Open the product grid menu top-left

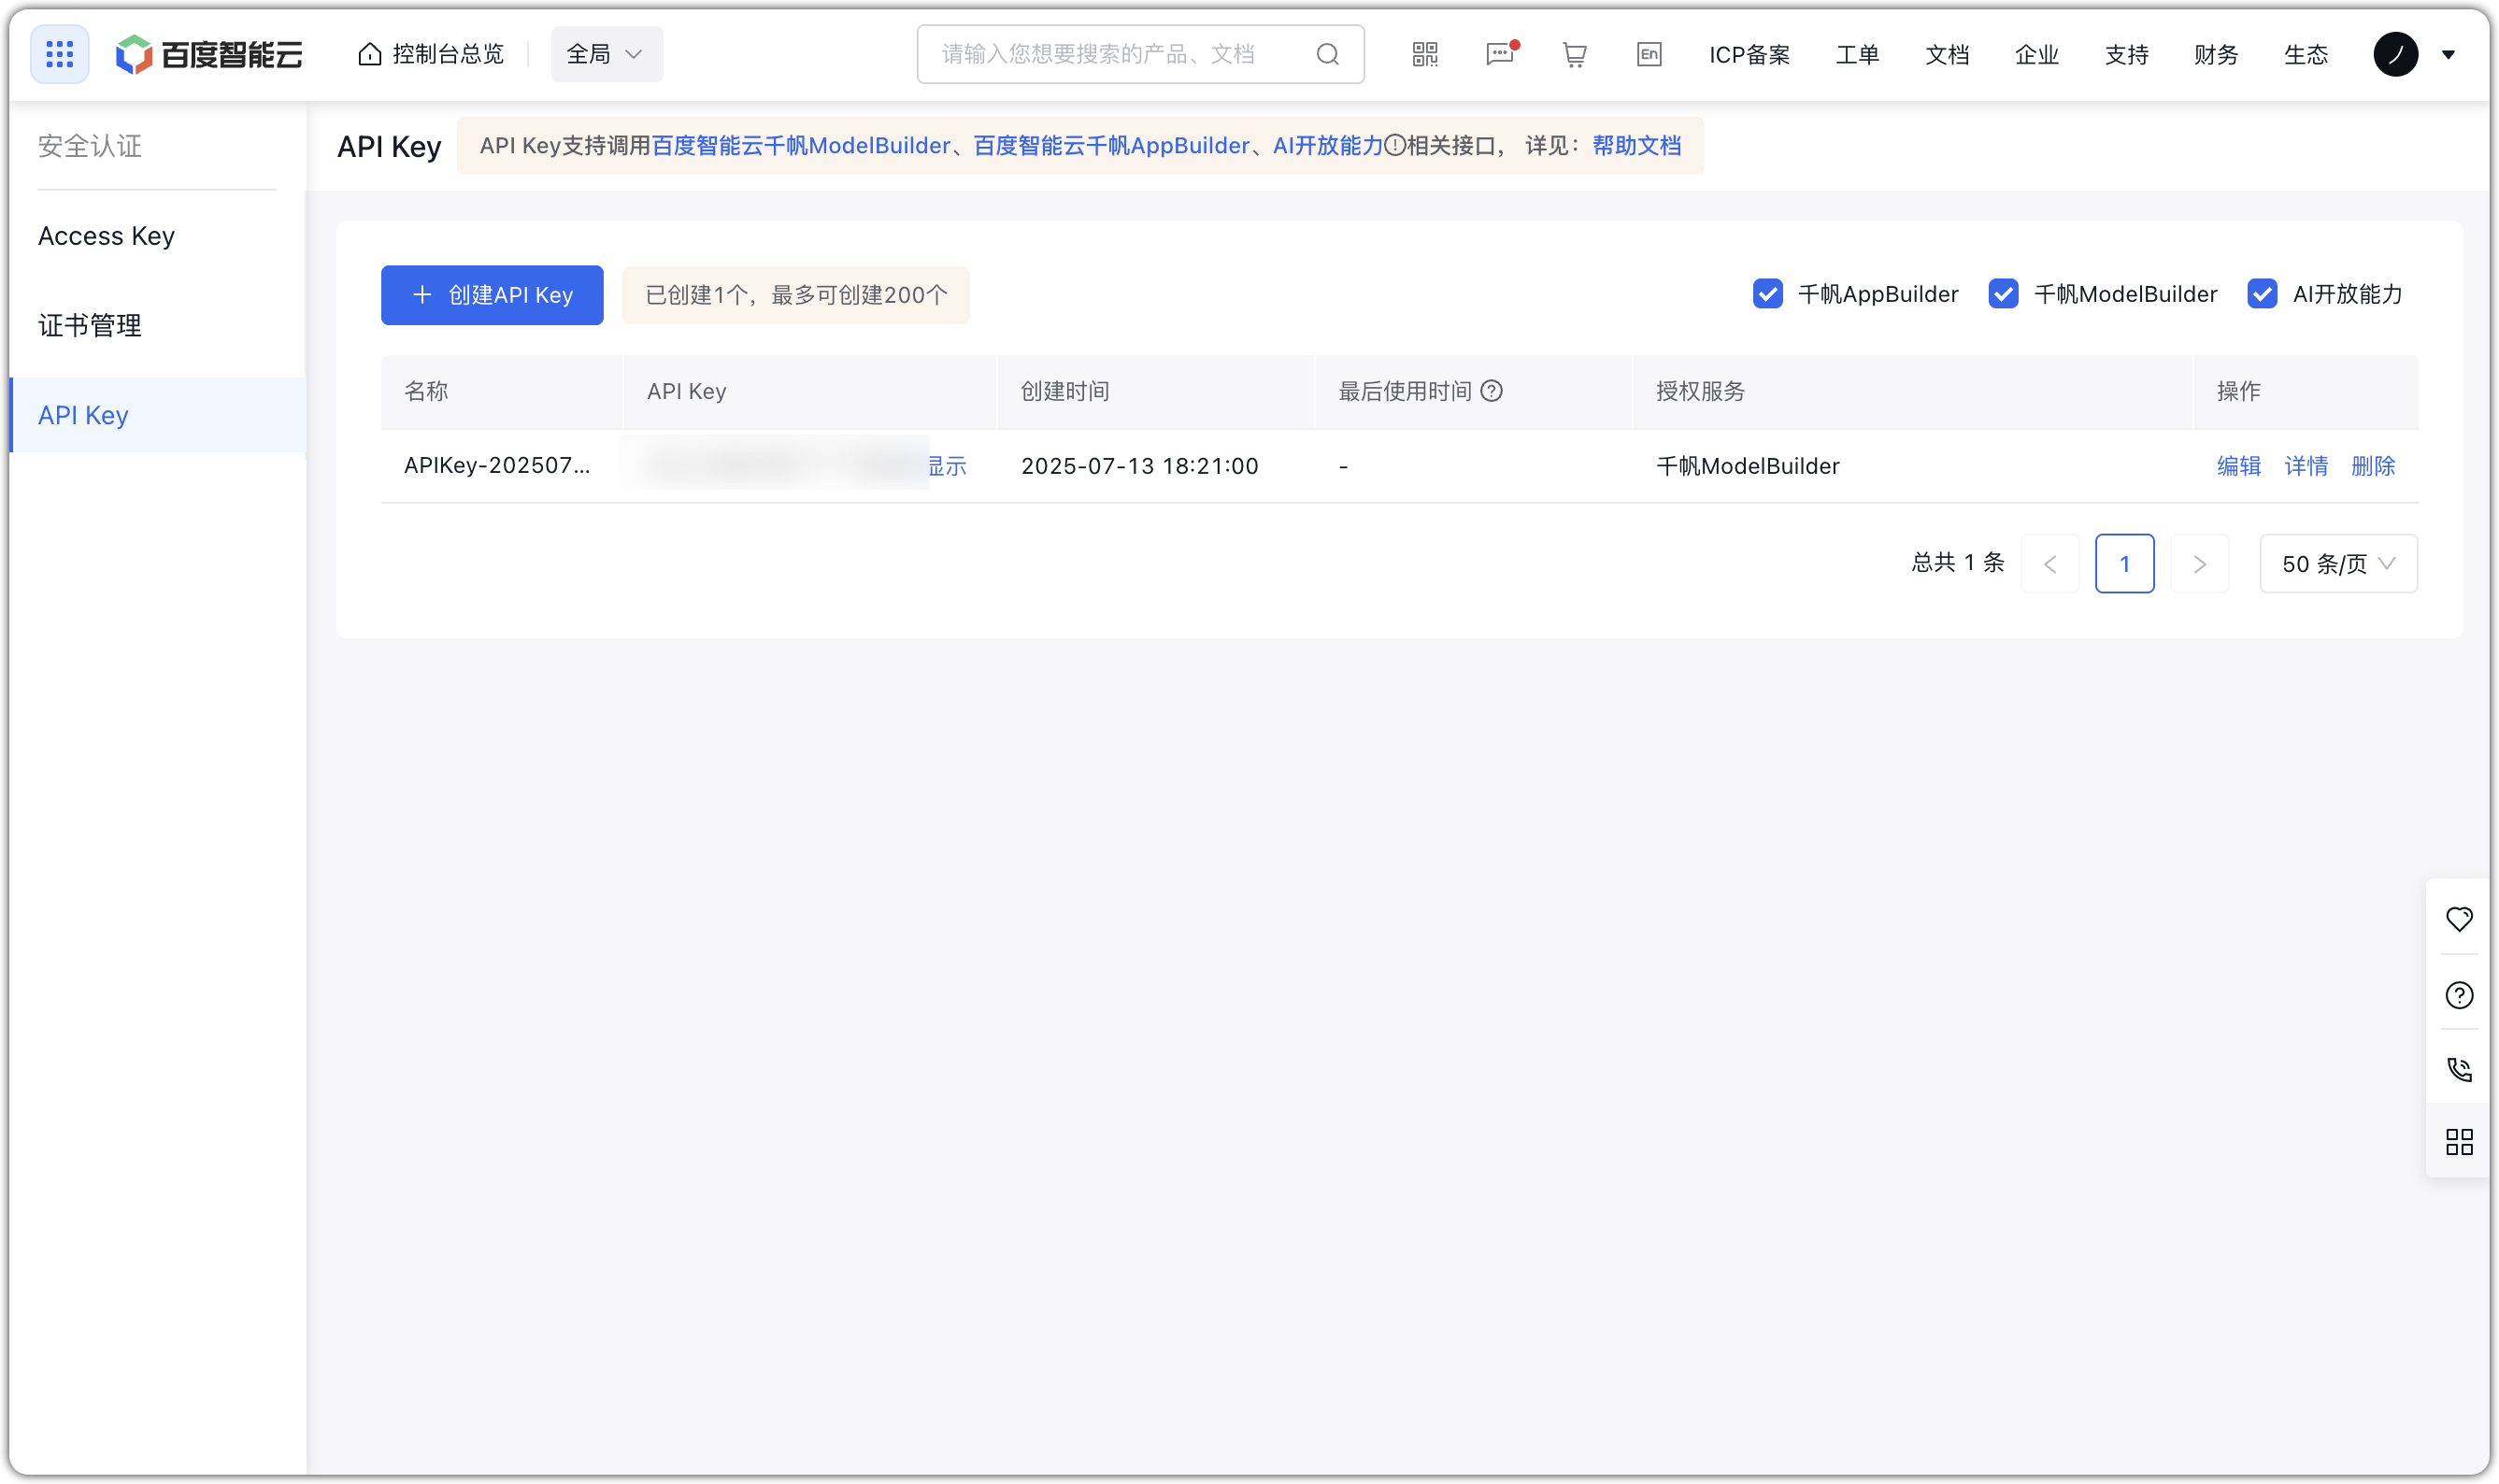pyautogui.click(x=59, y=53)
